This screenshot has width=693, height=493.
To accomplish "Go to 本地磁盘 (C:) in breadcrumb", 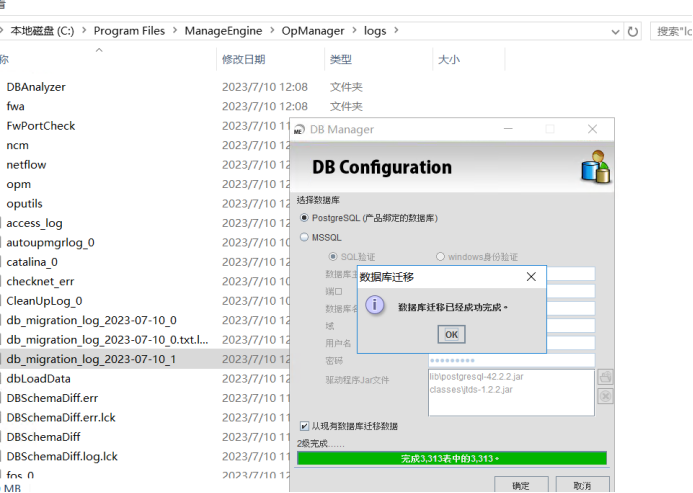I will 42,31.
